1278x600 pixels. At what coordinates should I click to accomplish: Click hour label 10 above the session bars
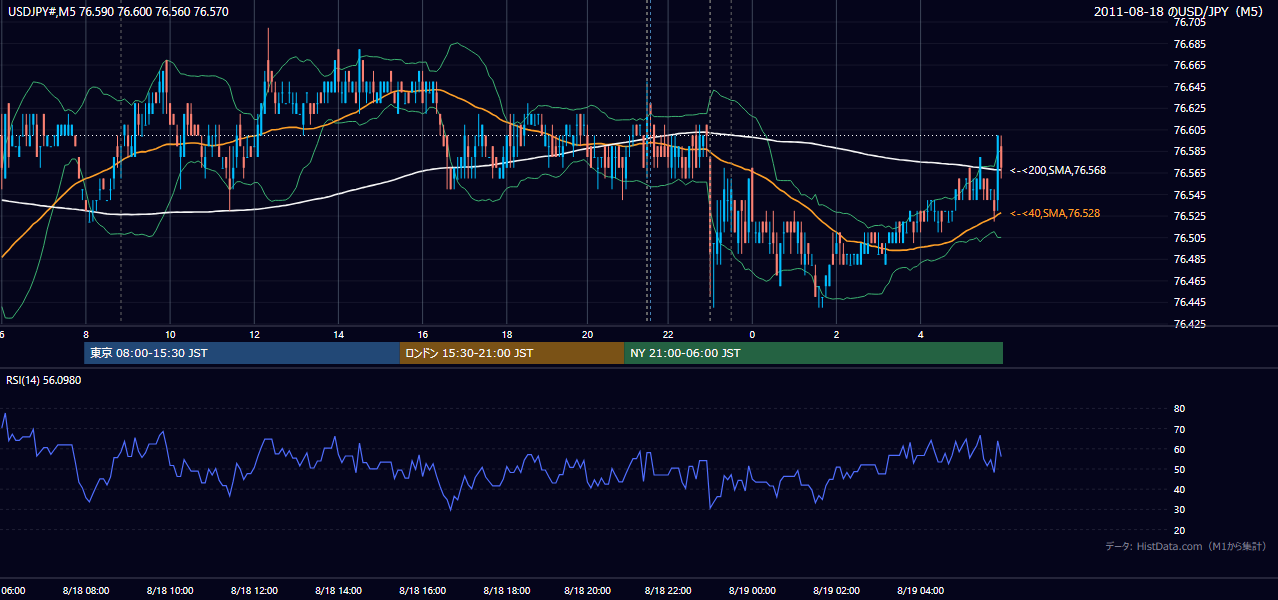pos(170,335)
